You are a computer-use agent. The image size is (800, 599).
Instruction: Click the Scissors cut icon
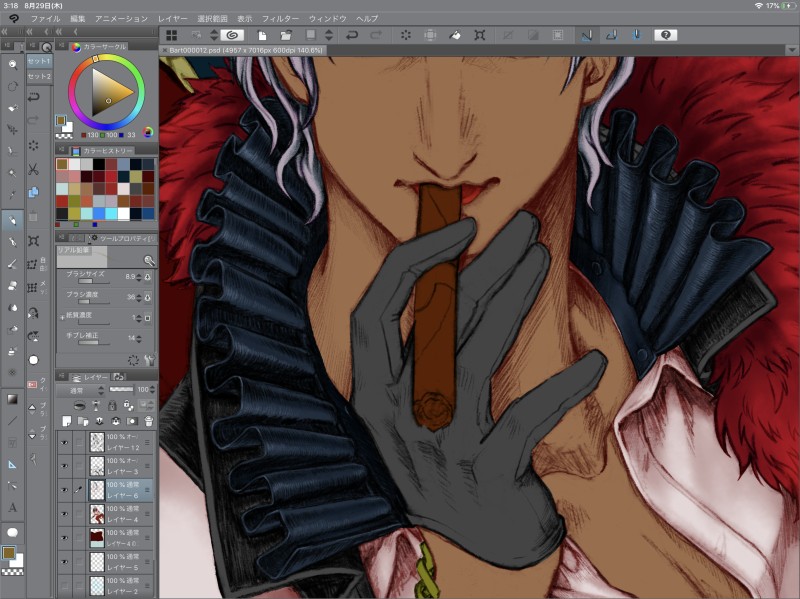click(34, 169)
